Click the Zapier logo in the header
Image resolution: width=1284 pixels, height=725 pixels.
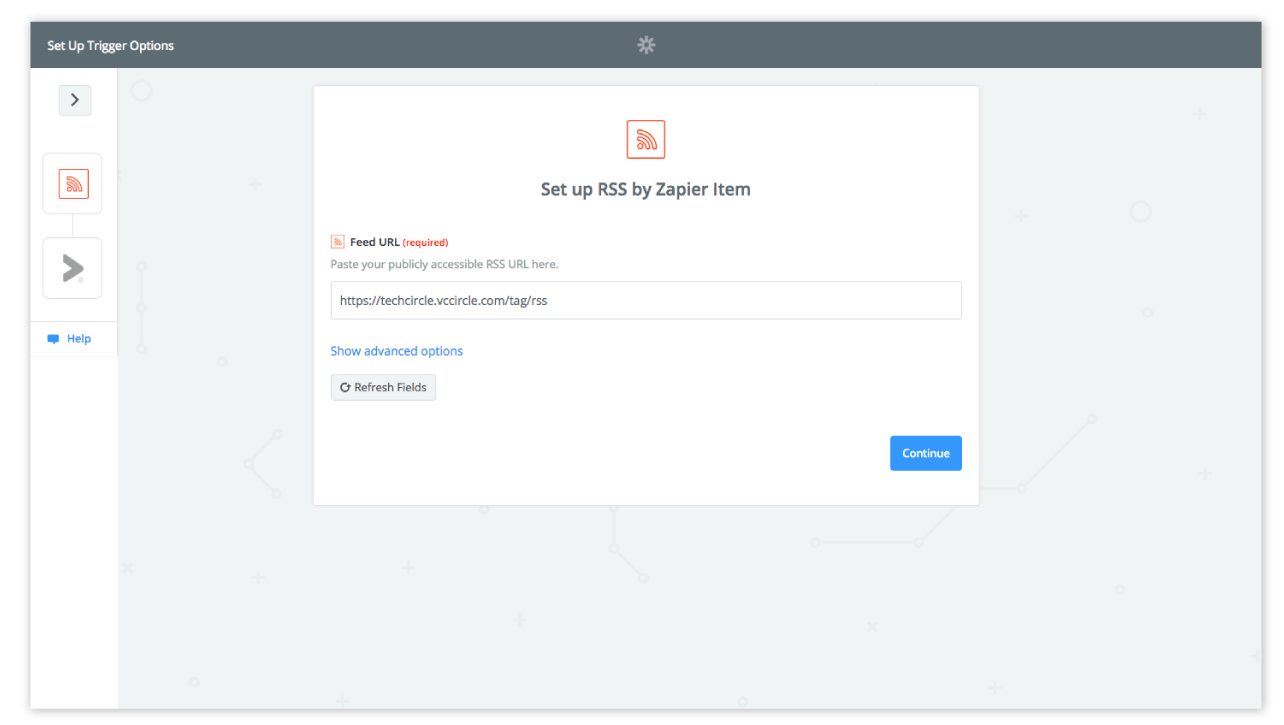click(x=646, y=45)
